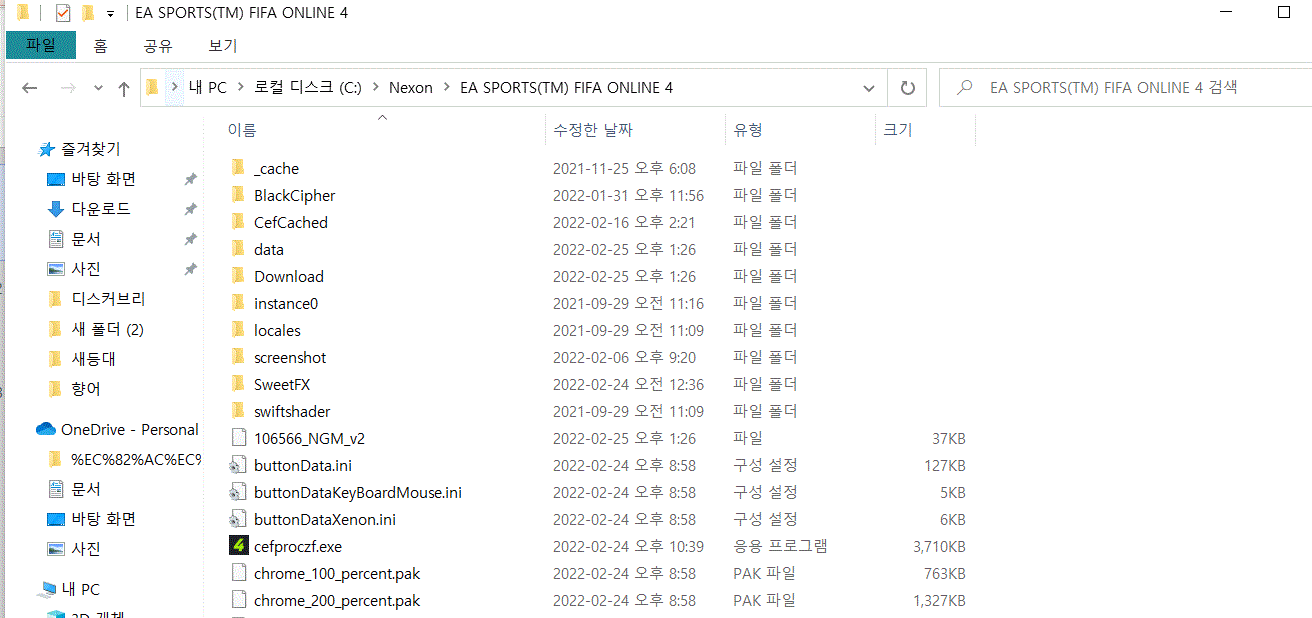Expand the address bar history dropdown
1312x618 pixels.
pos(869,88)
